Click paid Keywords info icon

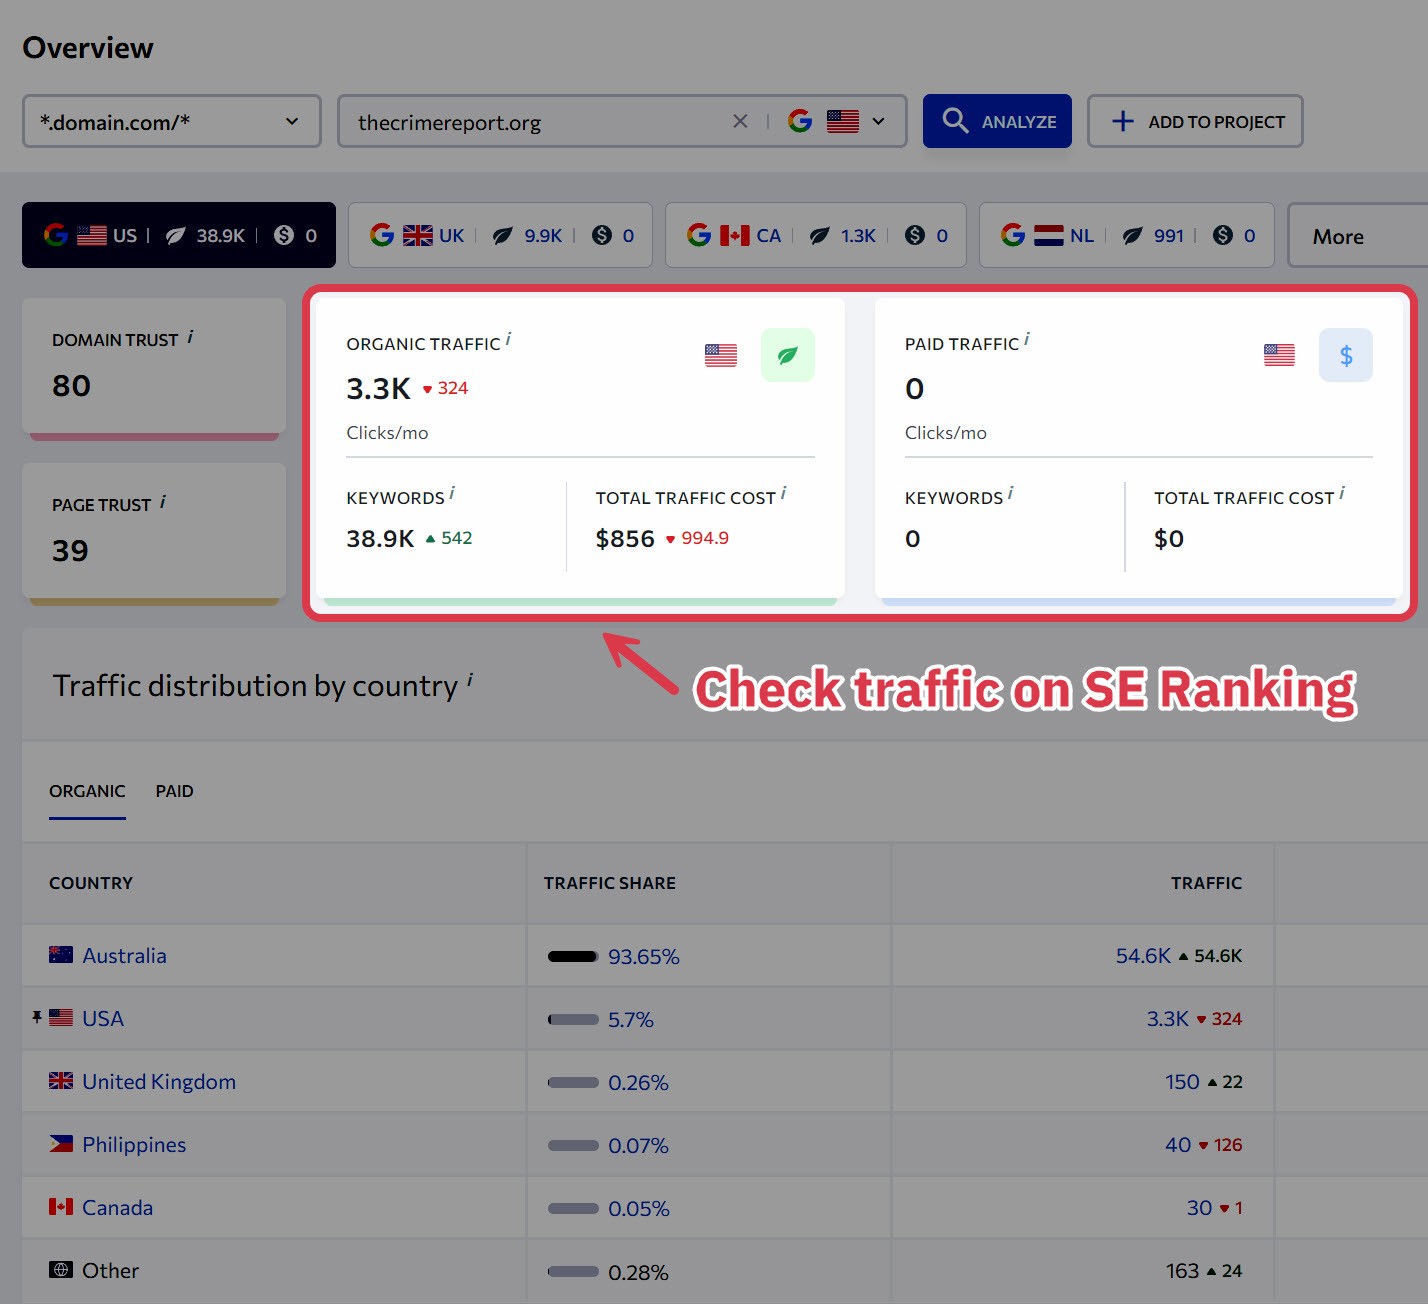tap(1010, 493)
